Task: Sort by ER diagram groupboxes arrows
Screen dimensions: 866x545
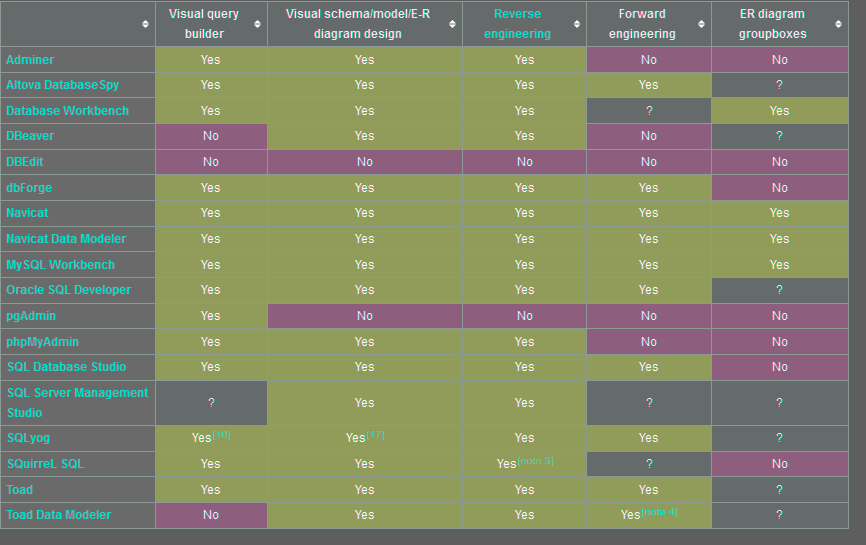Action: [838, 24]
